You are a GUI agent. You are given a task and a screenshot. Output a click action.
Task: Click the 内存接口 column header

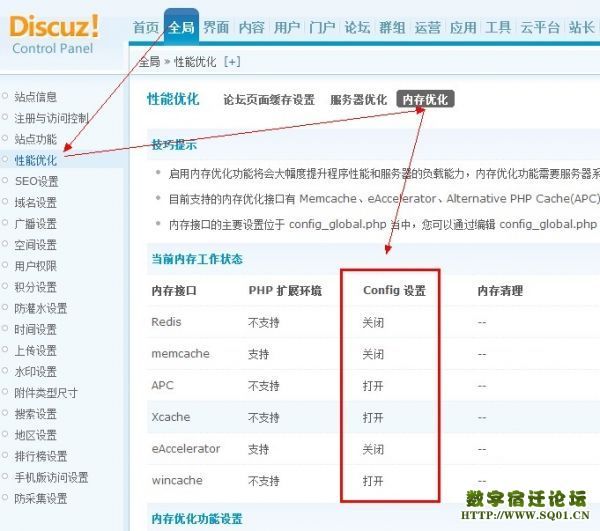(174, 291)
